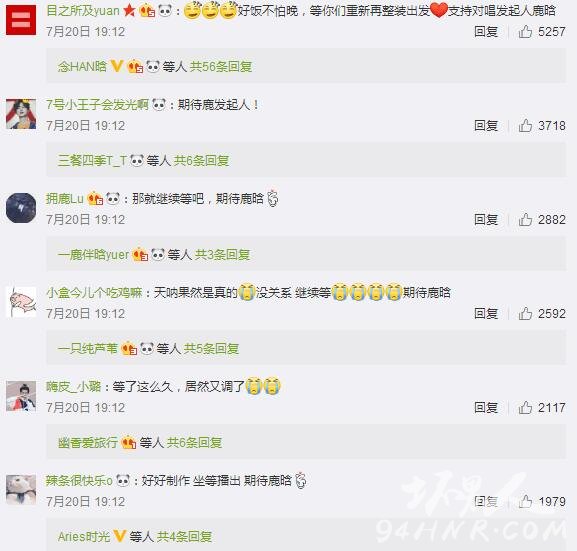The width and height of the screenshot is (577, 551).
Task: Open replier profile 念HAN晗
Action: [82, 67]
